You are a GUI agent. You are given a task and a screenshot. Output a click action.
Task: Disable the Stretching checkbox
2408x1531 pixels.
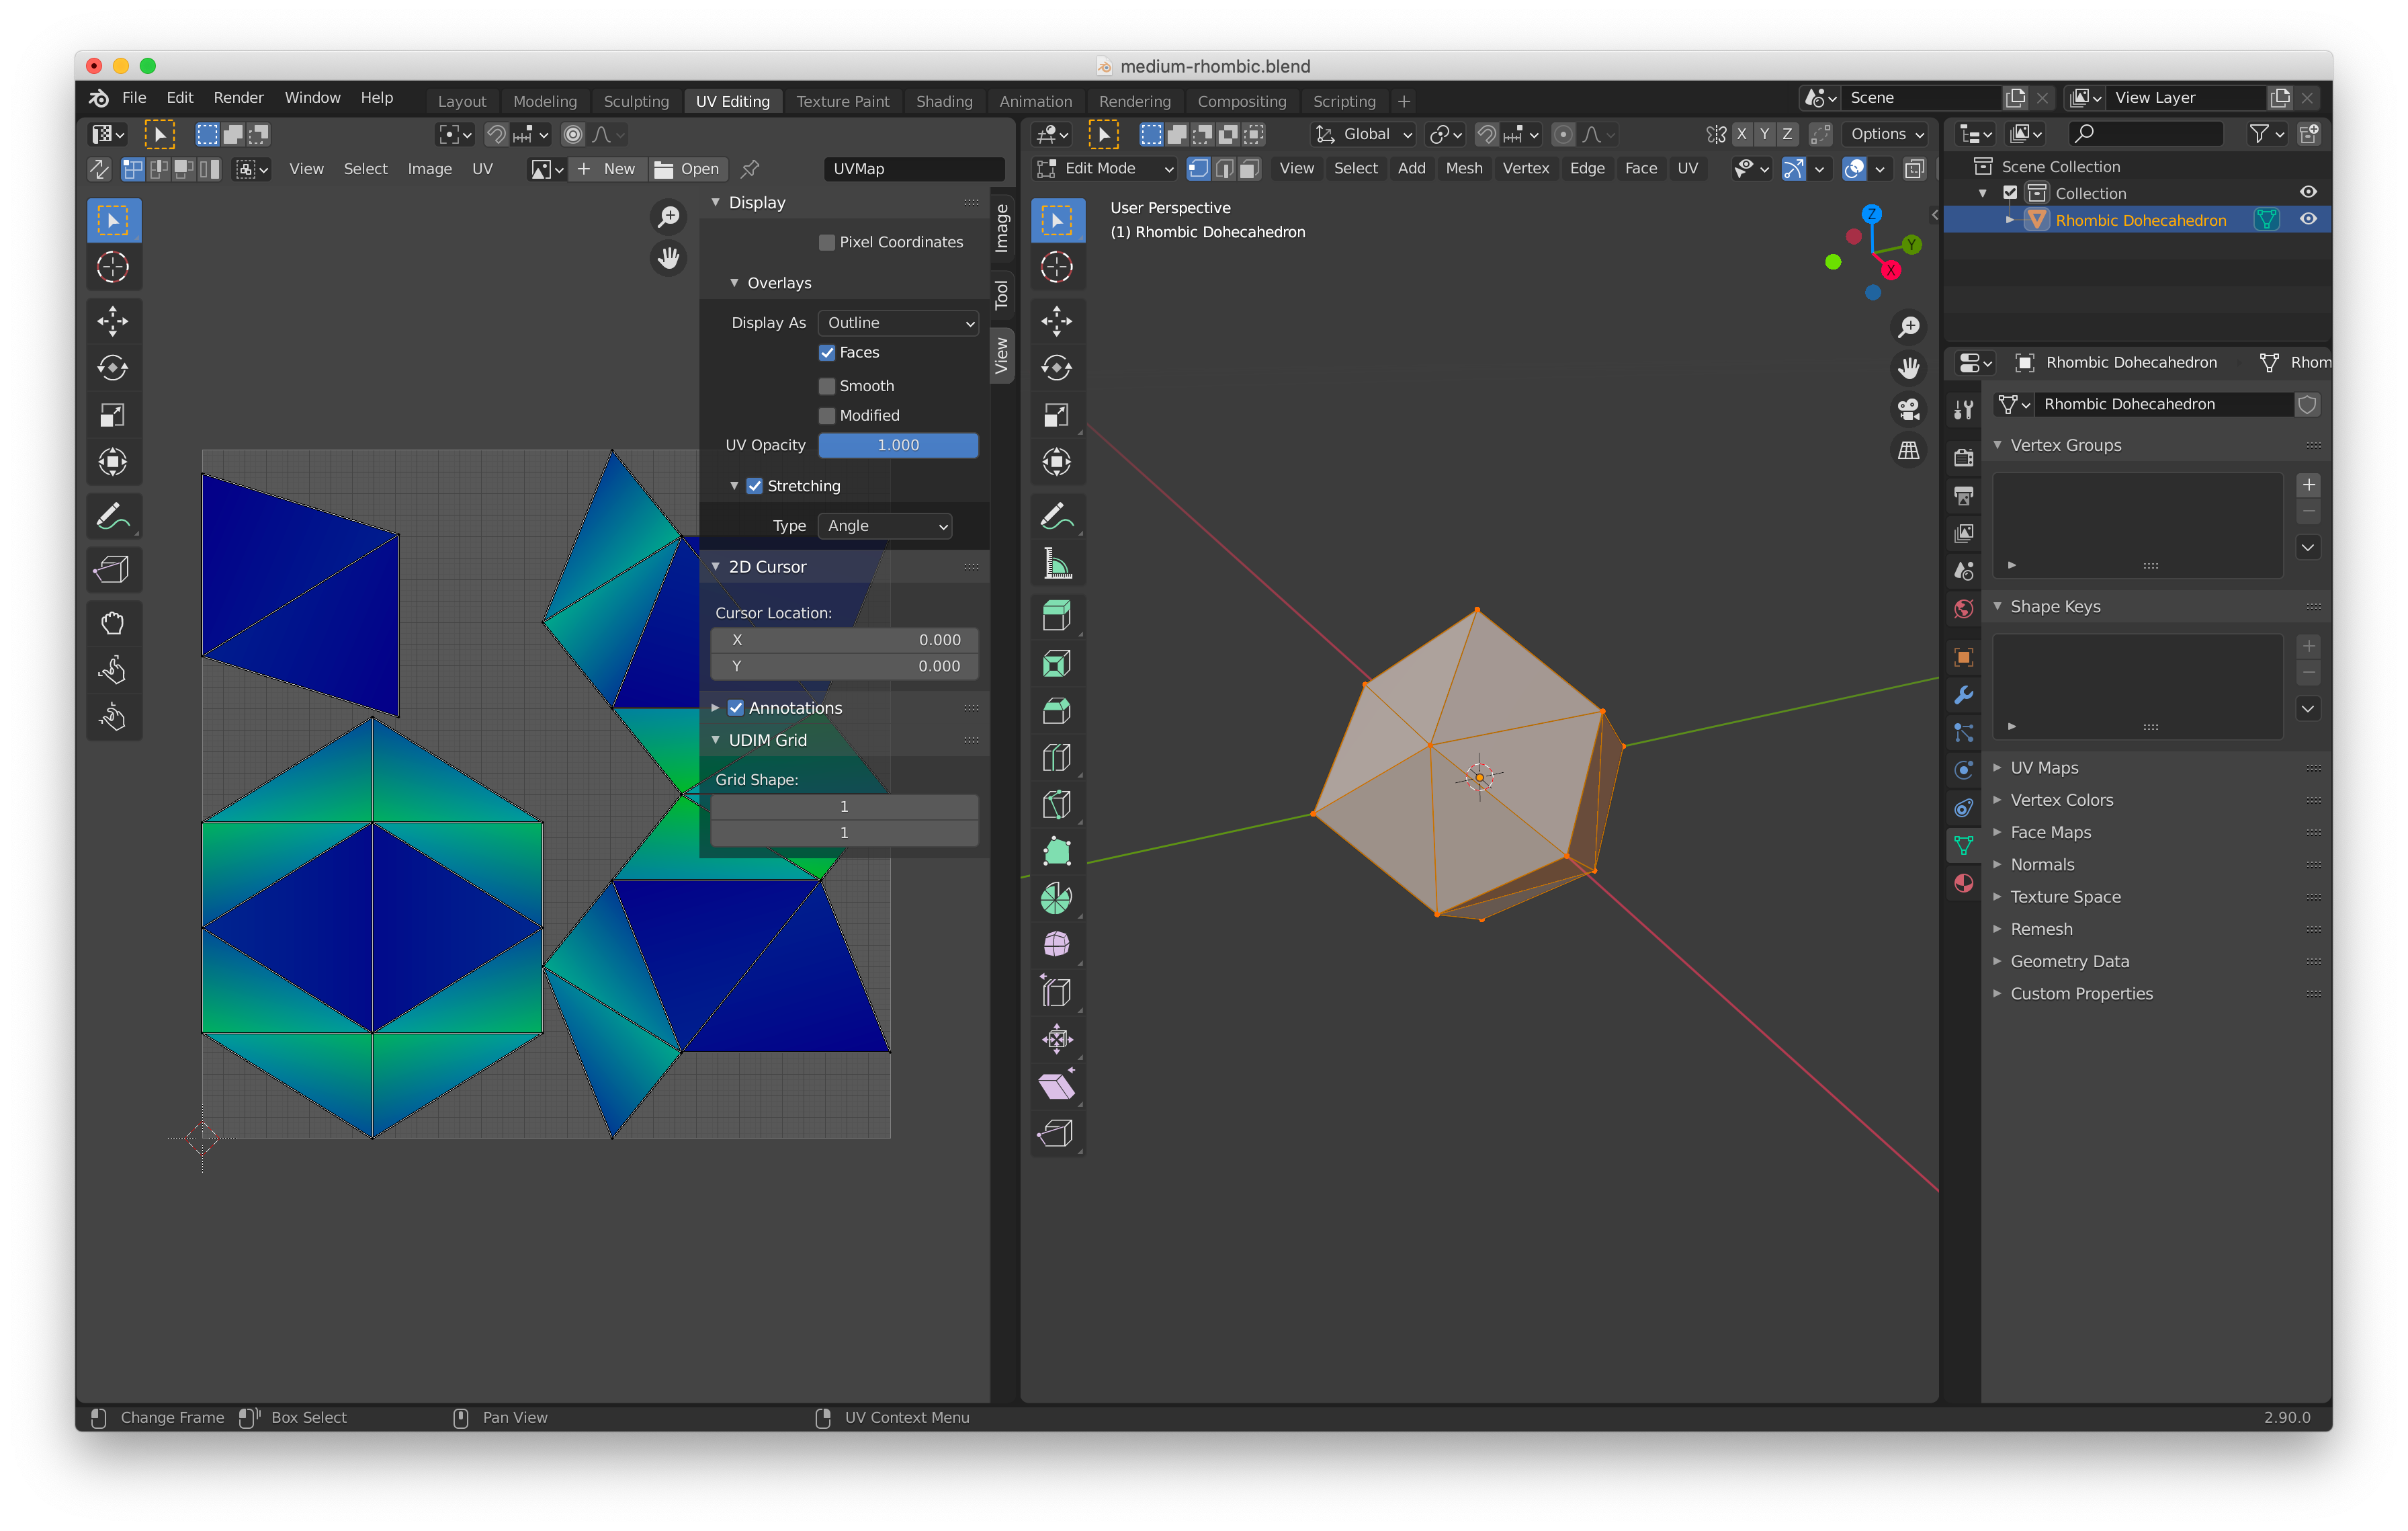[755, 486]
